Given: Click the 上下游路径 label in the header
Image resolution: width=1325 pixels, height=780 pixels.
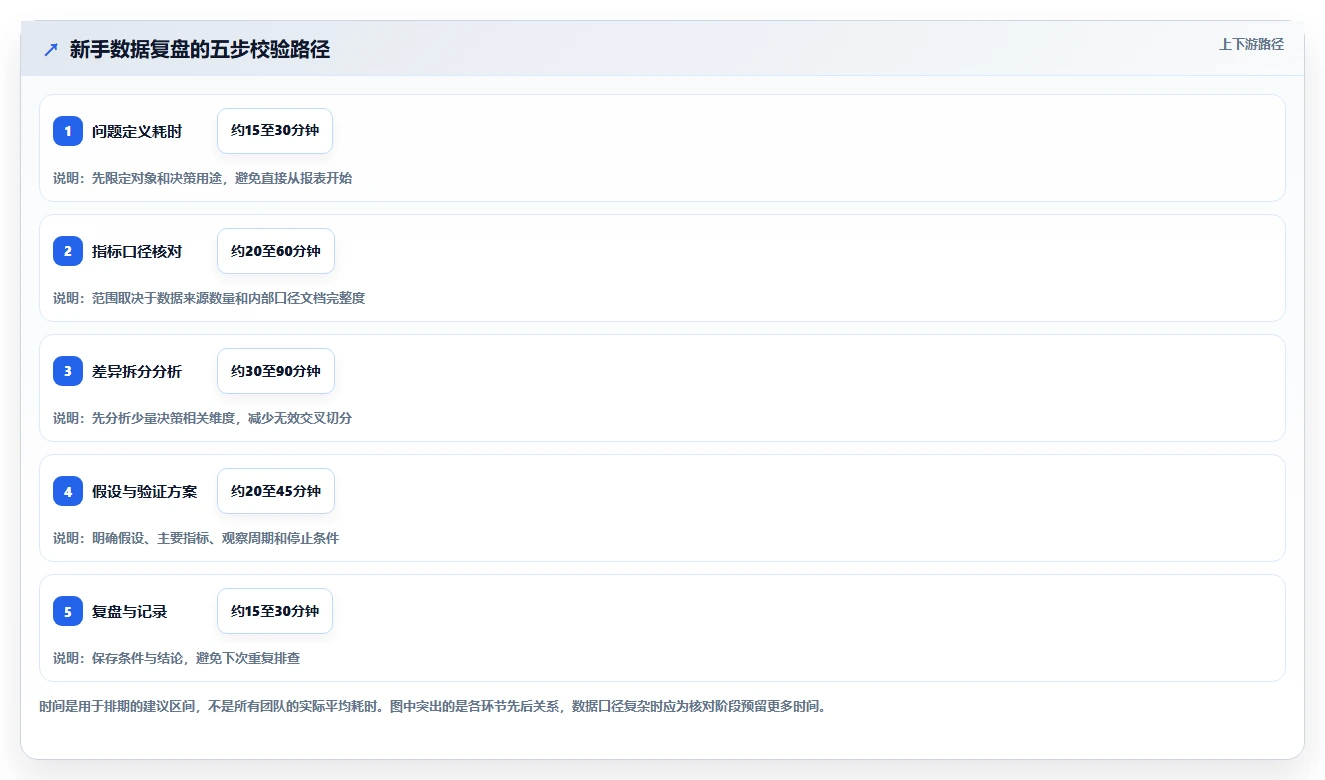Looking at the screenshot, I should tap(1251, 45).
